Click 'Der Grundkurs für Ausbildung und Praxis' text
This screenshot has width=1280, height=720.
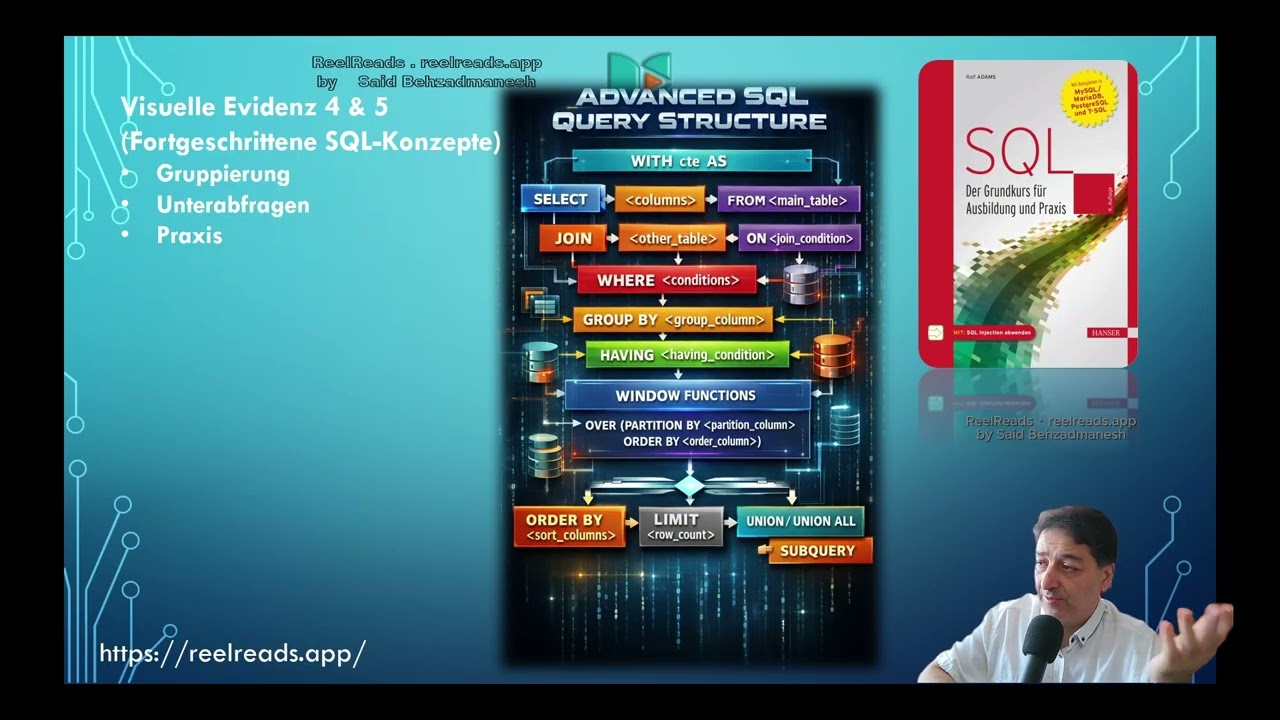(1014, 201)
